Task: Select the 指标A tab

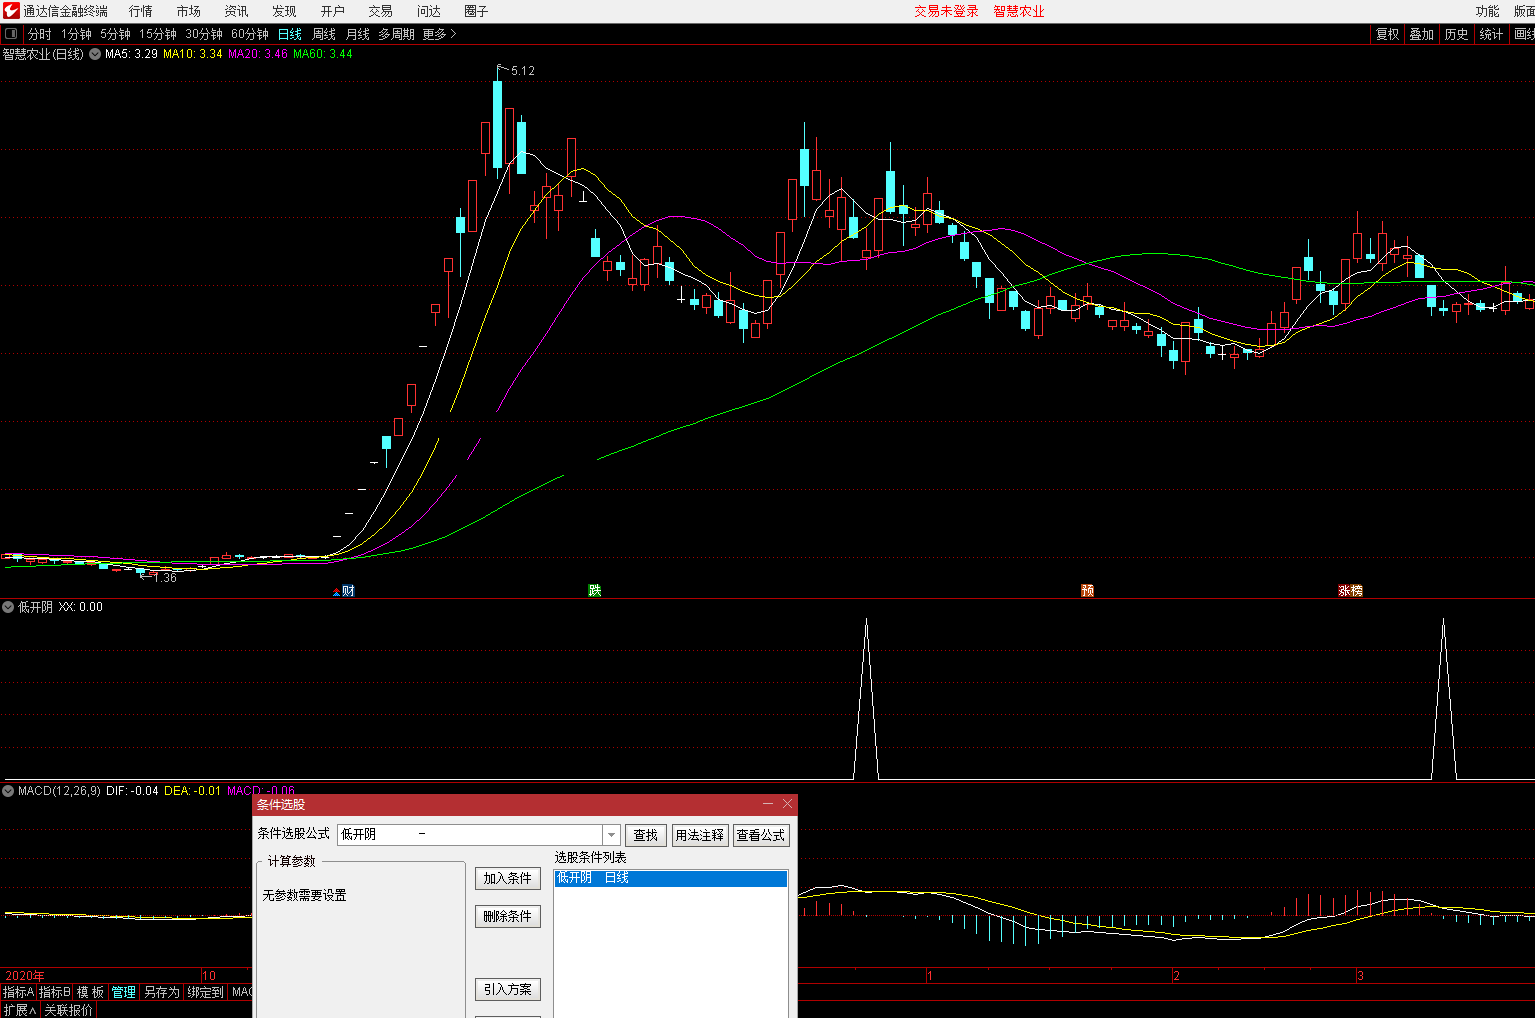Action: 18,992
